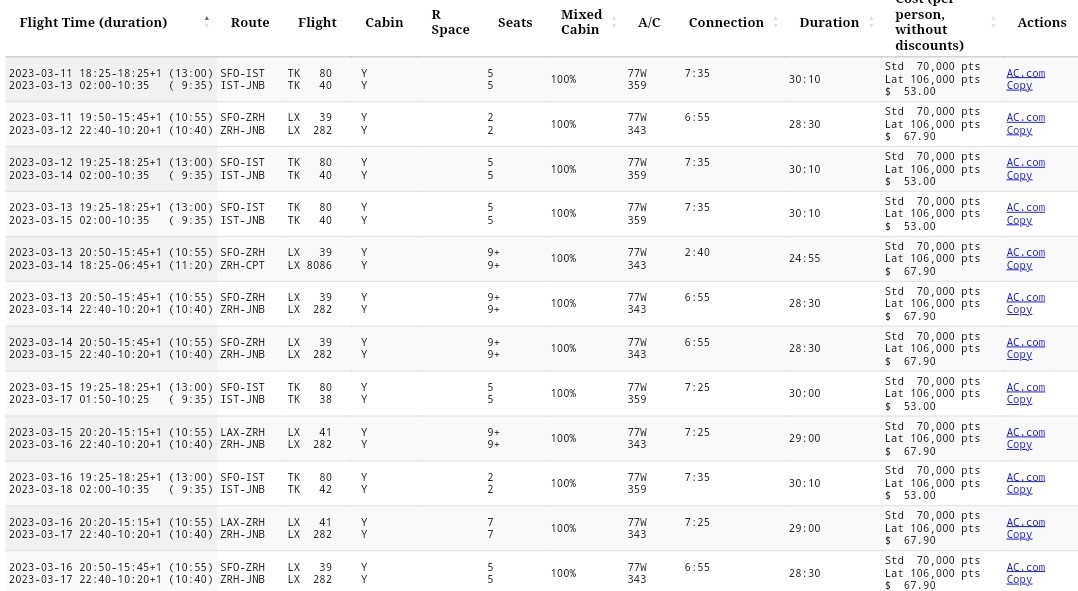
Task: Click the Route column header
Action: [x=250, y=22]
